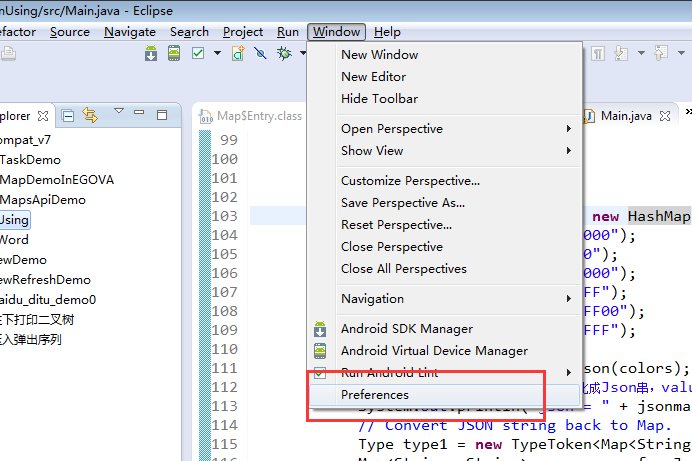Select project ending in ompat_v7
The width and height of the screenshot is (692, 461).
25,140
